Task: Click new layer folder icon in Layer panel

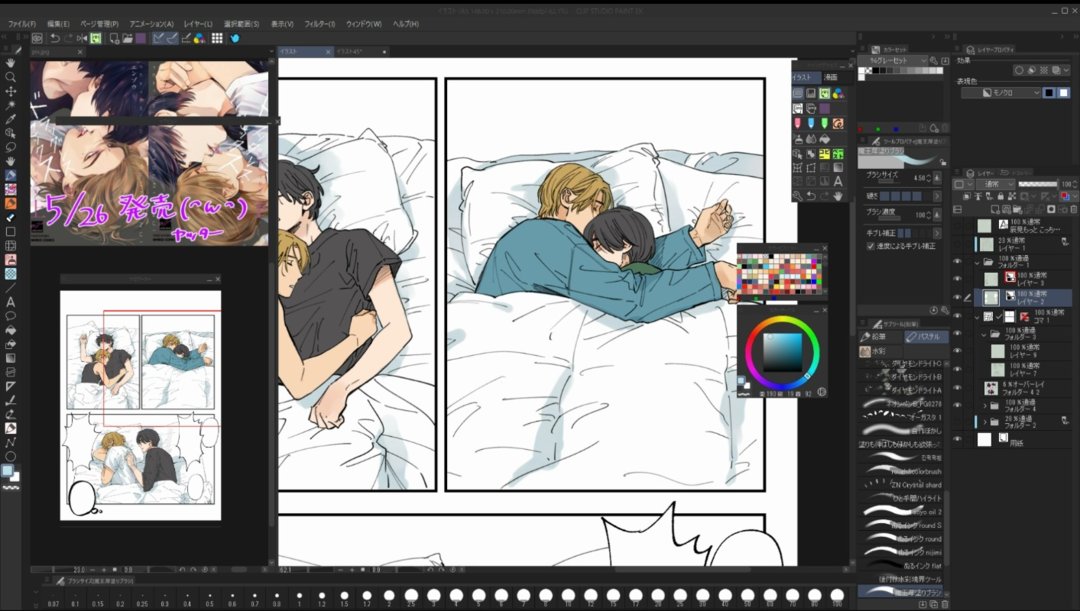Action: [x=1018, y=209]
